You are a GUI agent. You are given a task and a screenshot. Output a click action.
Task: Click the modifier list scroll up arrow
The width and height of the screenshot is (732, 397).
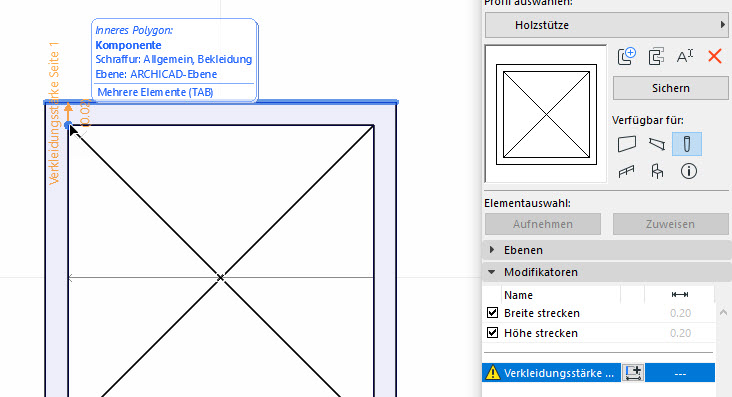click(x=723, y=312)
